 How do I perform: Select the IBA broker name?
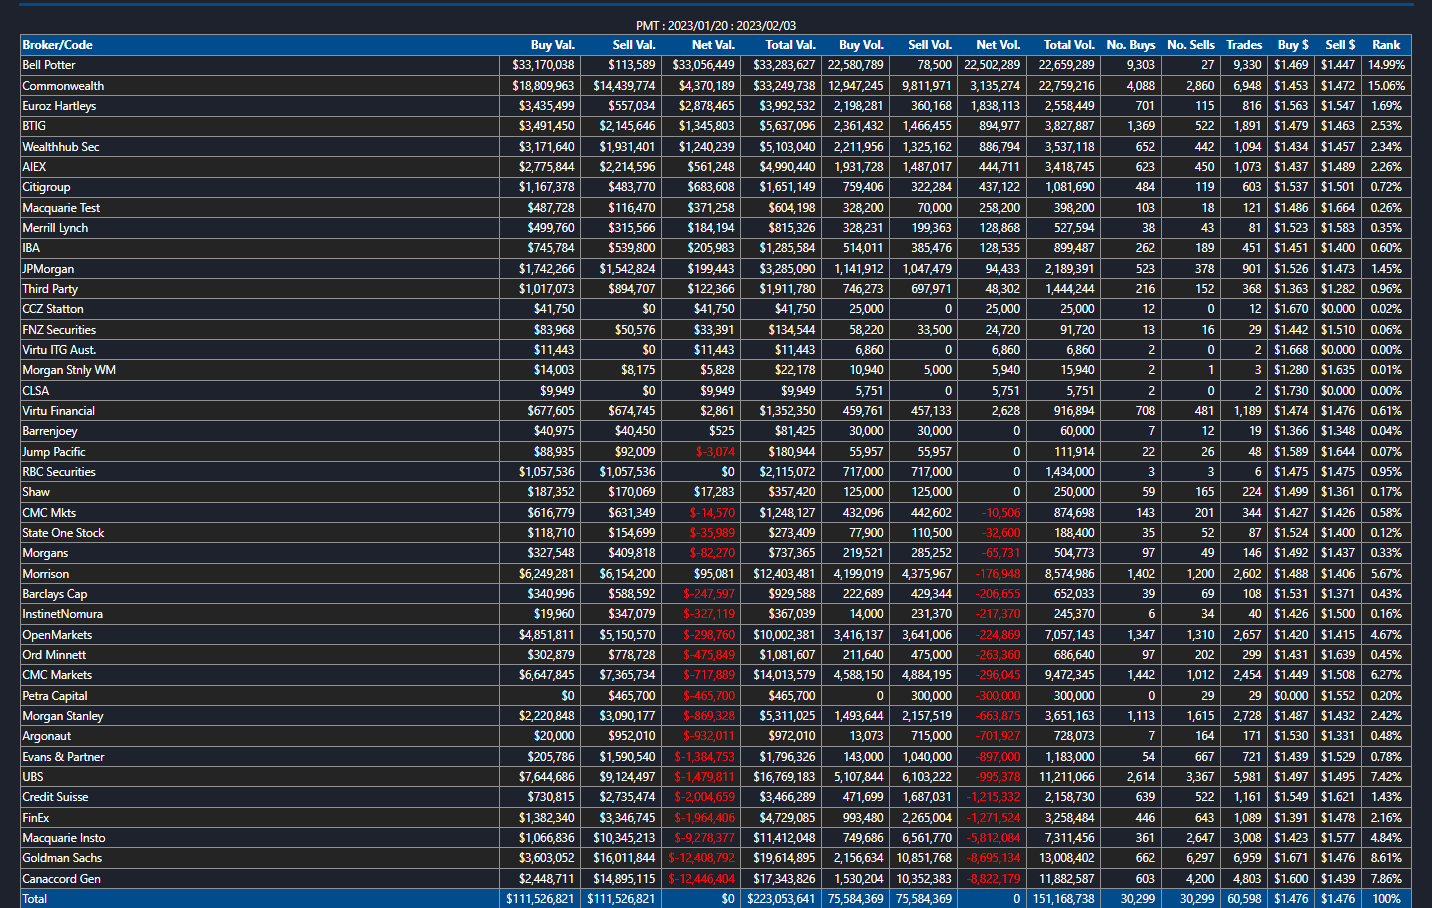point(31,248)
